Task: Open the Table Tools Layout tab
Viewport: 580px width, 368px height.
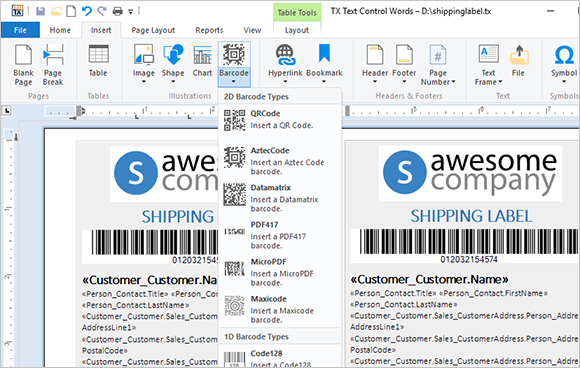Action: (297, 30)
